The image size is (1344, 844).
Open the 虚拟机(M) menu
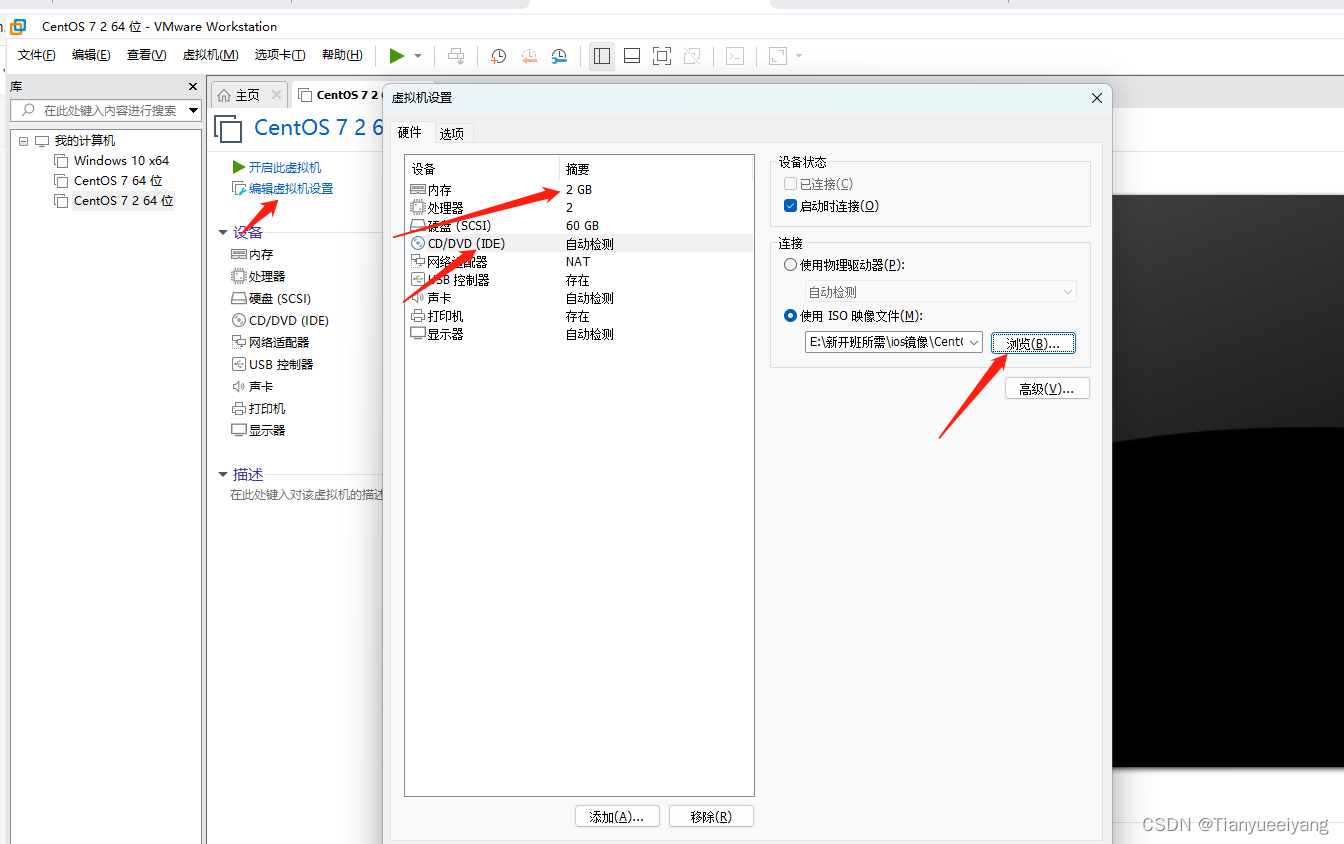[x=210, y=54]
